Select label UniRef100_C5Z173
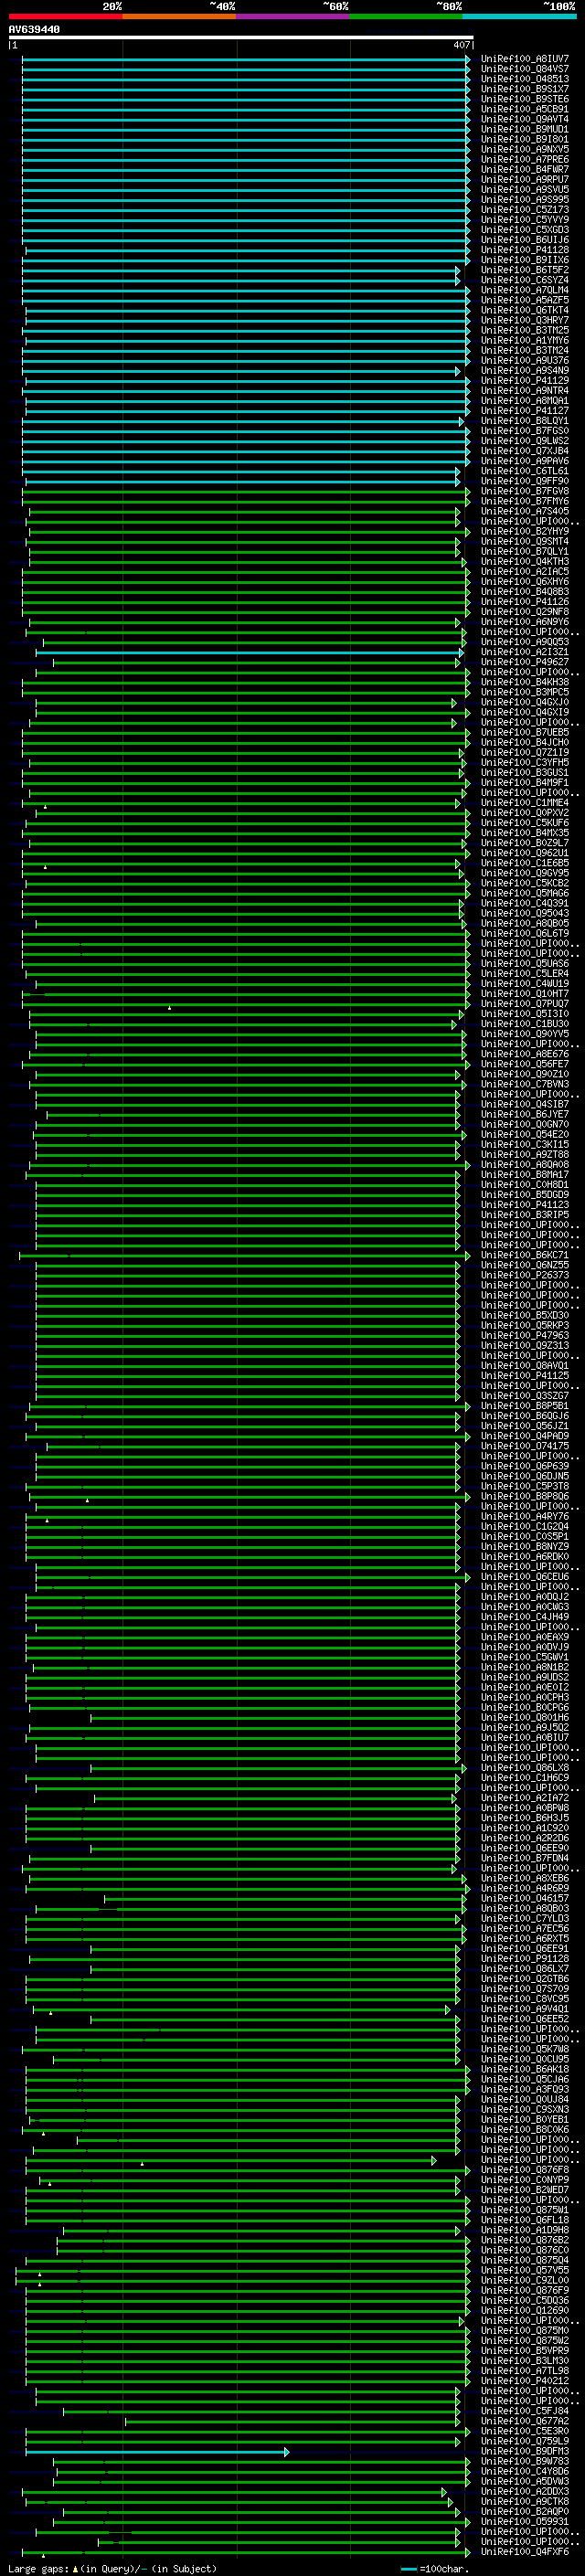Image resolution: width=585 pixels, height=2576 pixels. point(524,210)
